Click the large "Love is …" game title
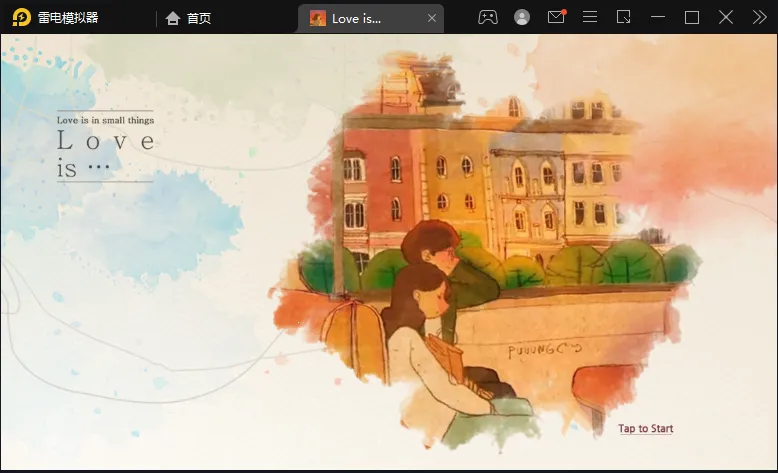This screenshot has height=473, width=778. pos(105,154)
